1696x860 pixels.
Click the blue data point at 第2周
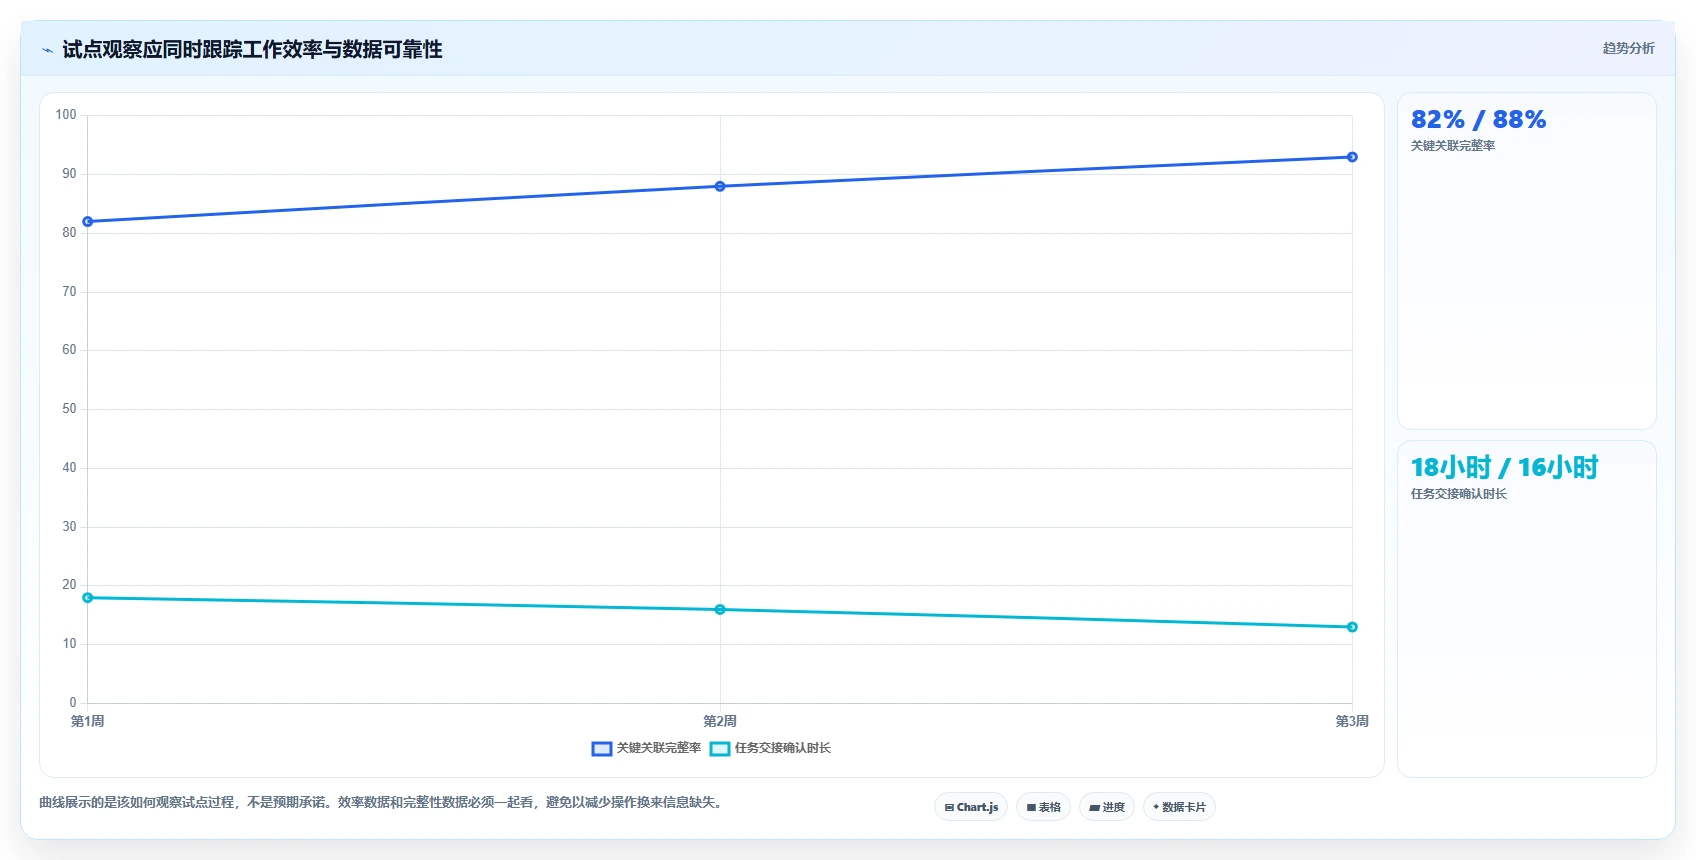pyautogui.click(x=720, y=186)
